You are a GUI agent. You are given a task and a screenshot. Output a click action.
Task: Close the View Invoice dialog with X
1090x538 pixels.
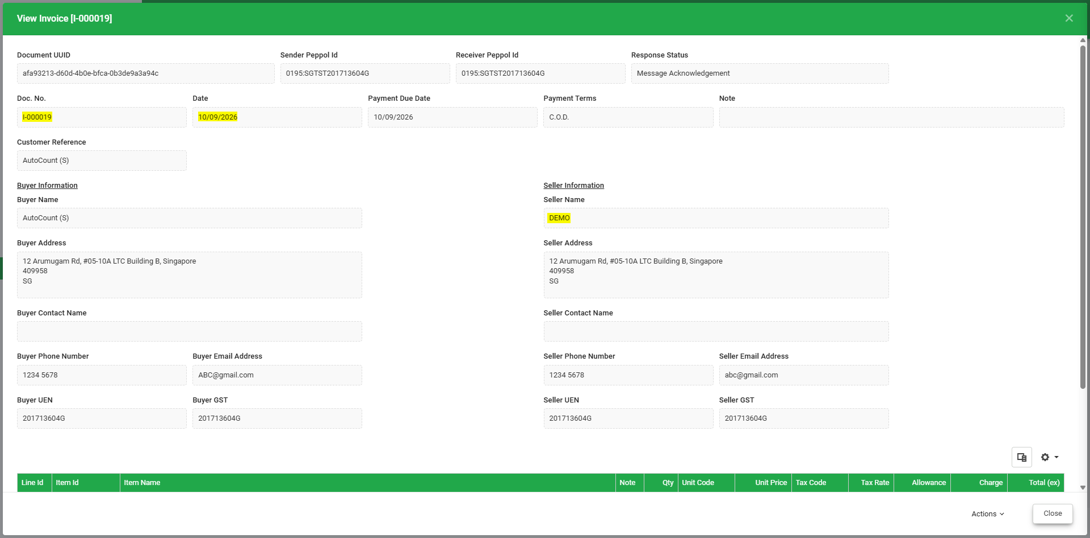tap(1069, 18)
